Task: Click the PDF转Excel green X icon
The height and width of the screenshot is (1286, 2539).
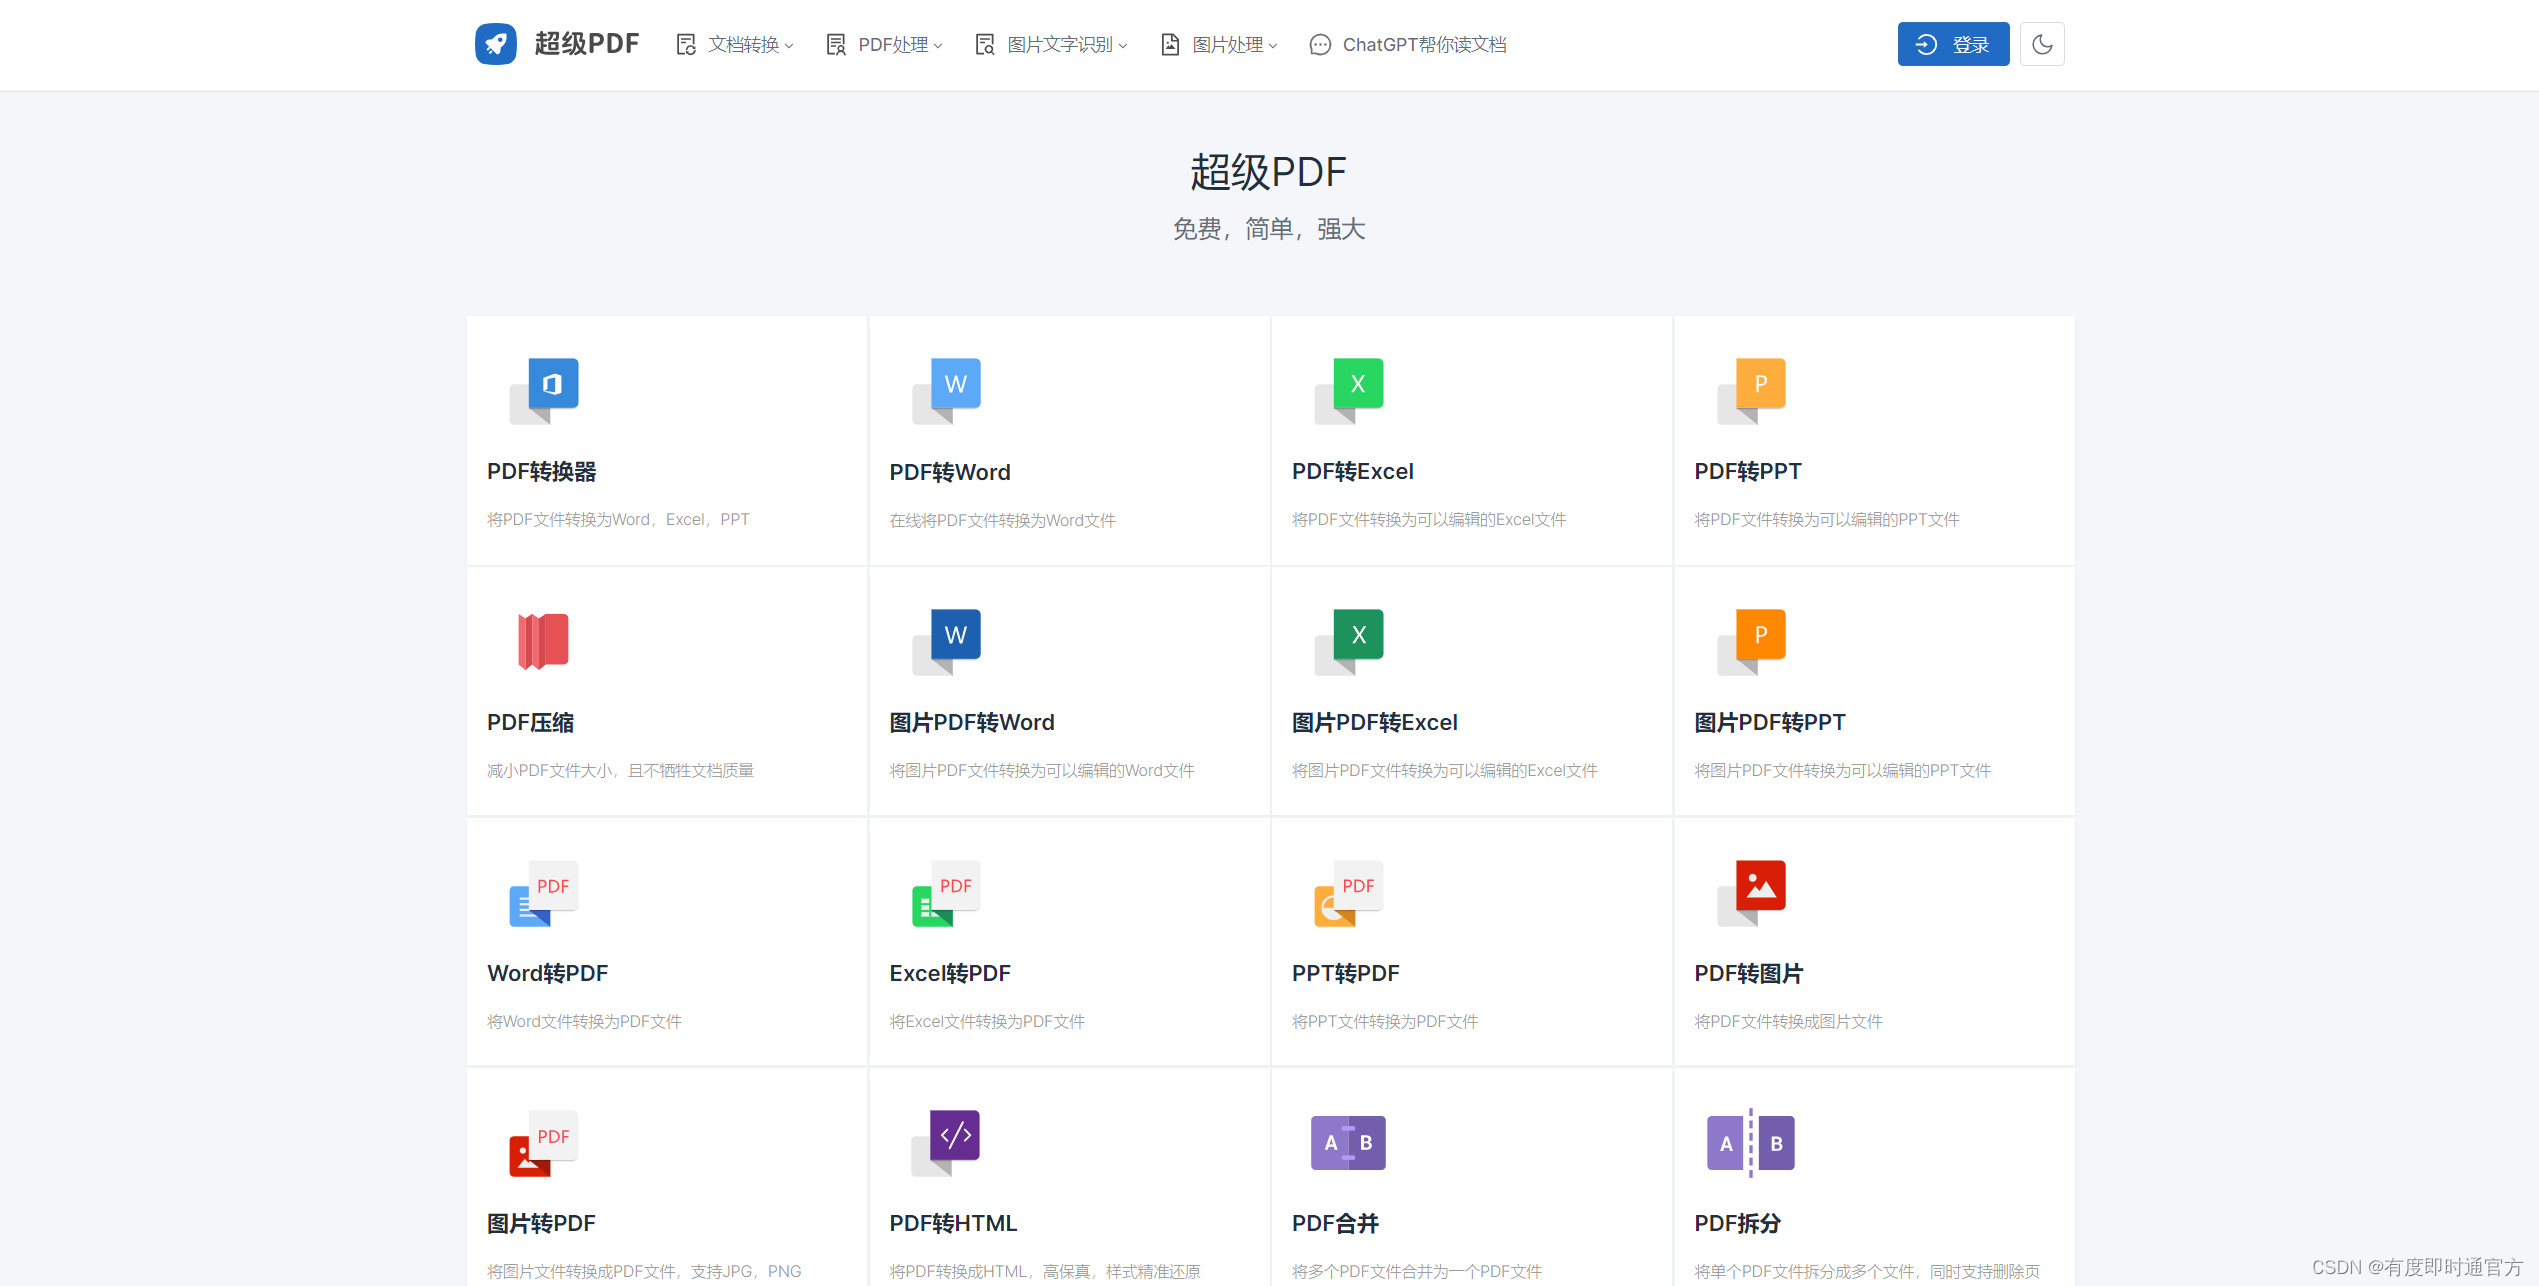Action: 1349,390
